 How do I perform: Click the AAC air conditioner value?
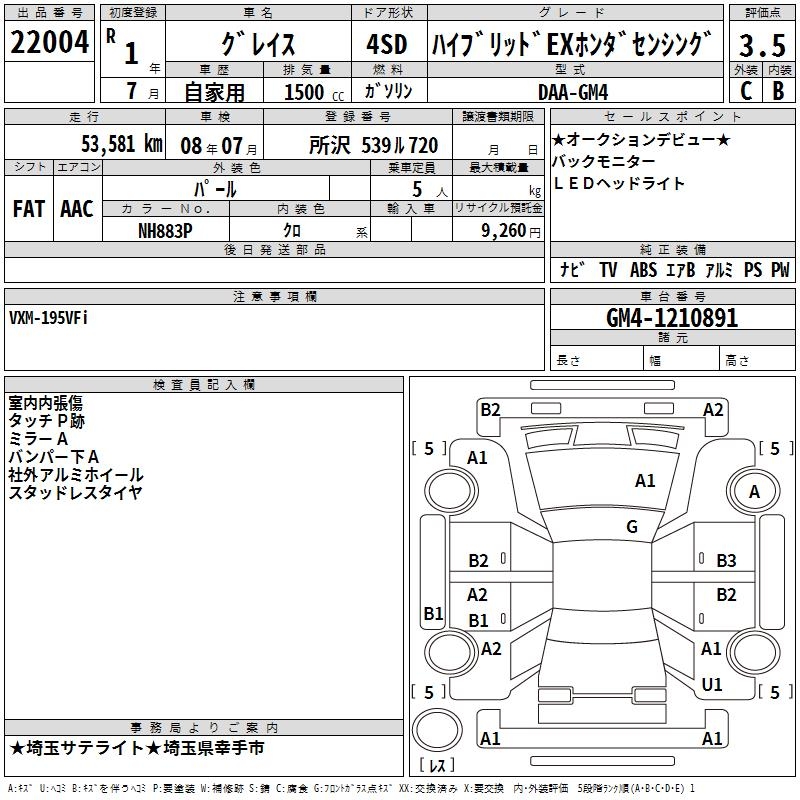tap(77, 209)
